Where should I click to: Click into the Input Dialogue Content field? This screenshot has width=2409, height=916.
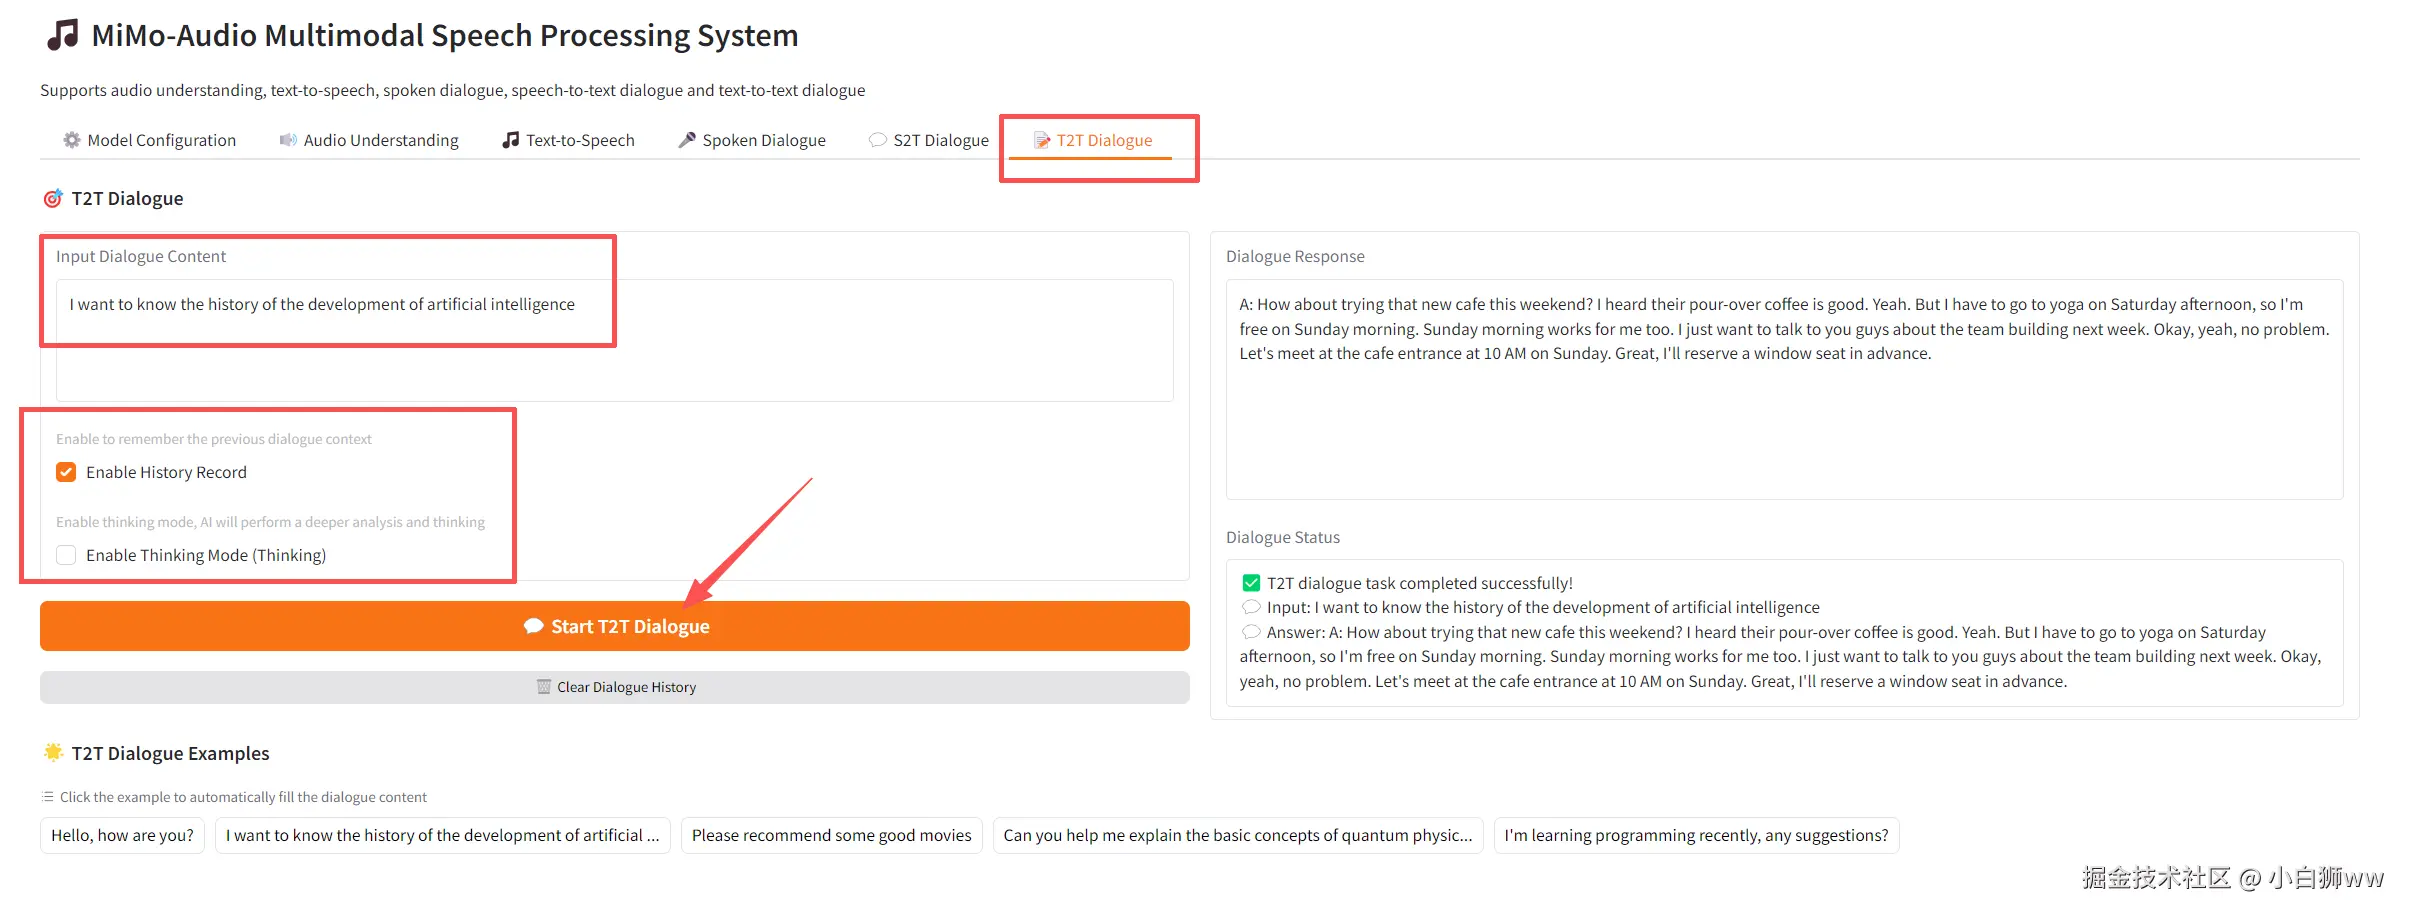point(614,340)
